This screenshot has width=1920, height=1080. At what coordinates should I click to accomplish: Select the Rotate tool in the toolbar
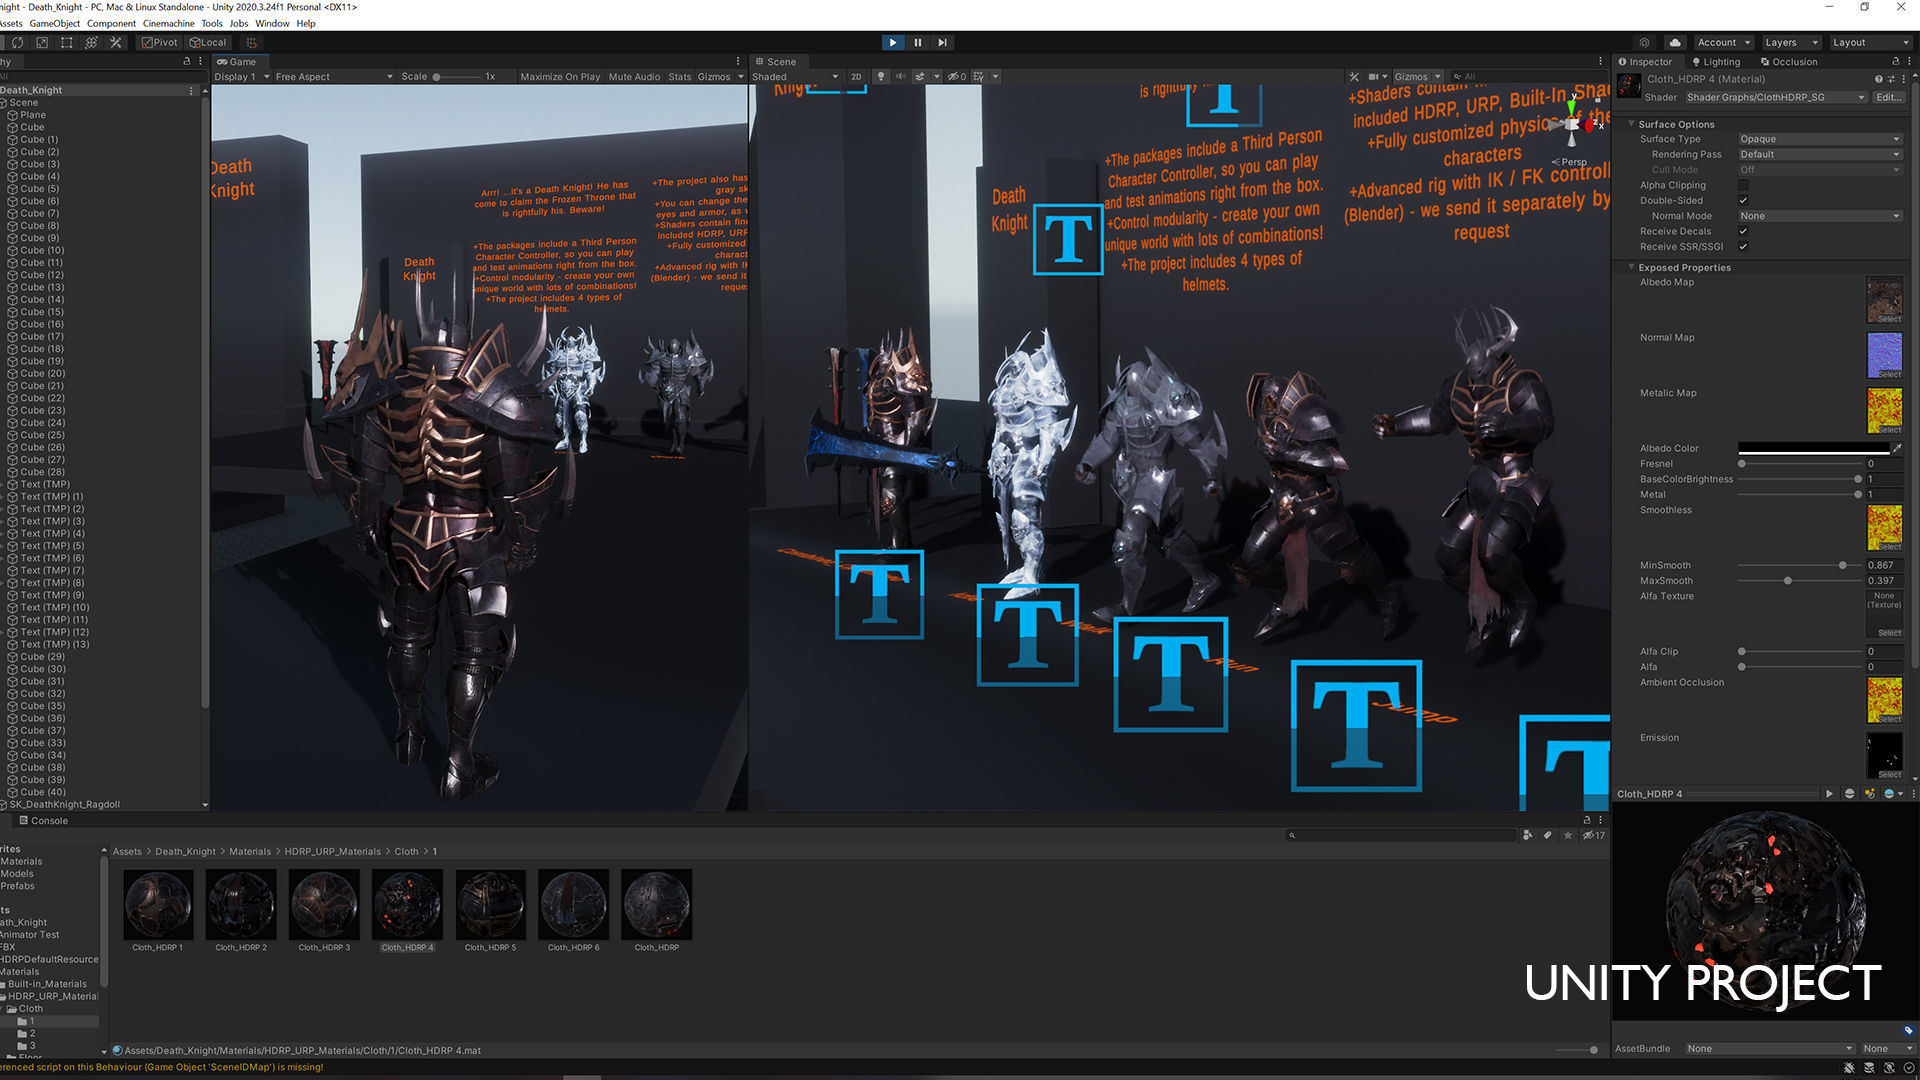tap(17, 43)
